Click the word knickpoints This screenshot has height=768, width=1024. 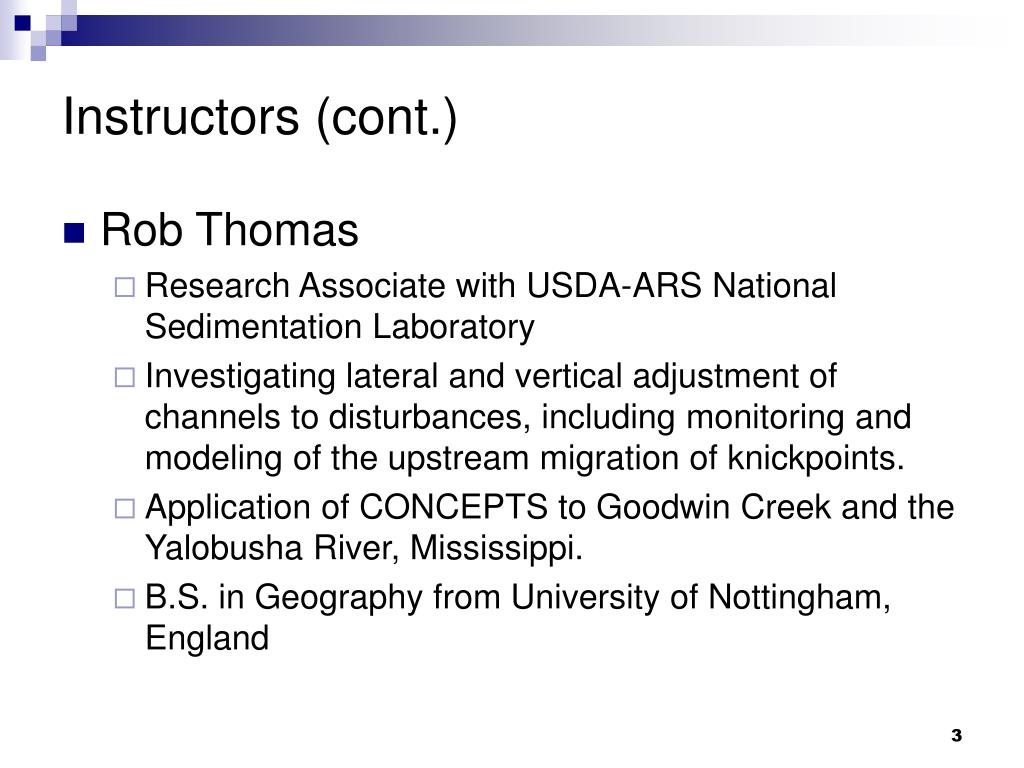coord(816,458)
